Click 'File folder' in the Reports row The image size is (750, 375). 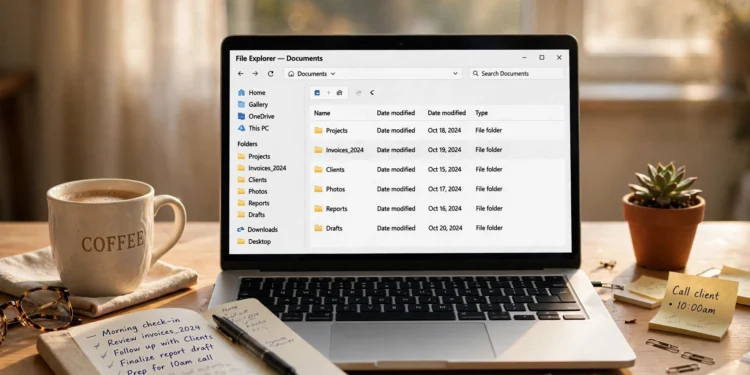489,209
